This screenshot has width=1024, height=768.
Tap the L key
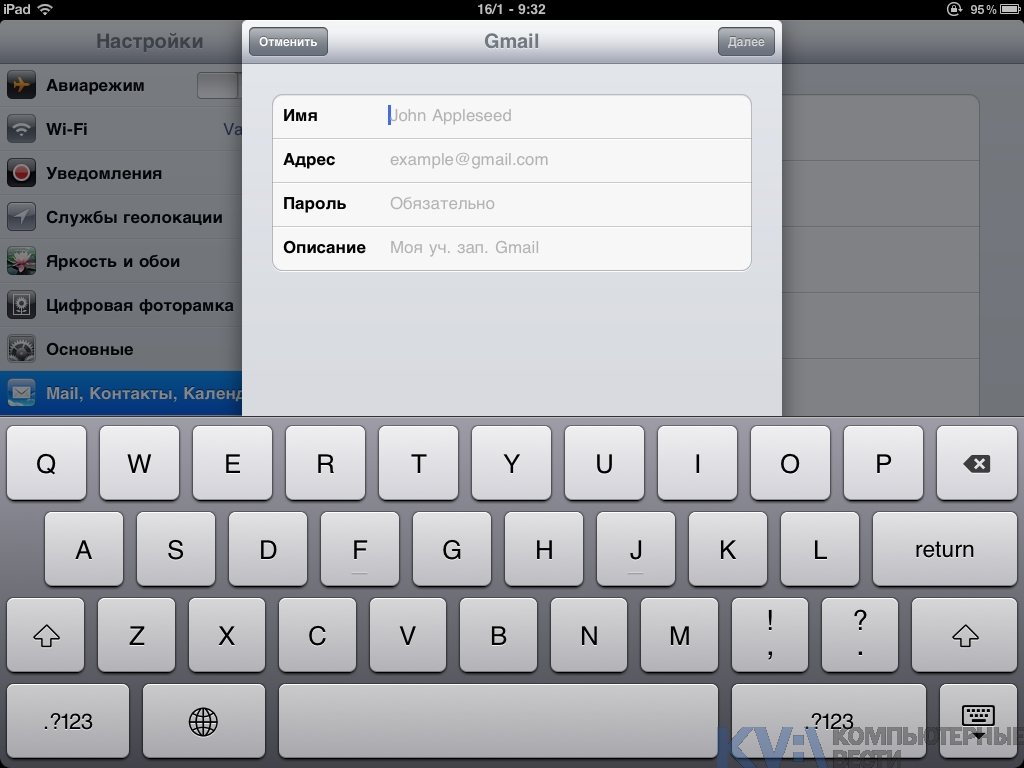click(x=820, y=549)
